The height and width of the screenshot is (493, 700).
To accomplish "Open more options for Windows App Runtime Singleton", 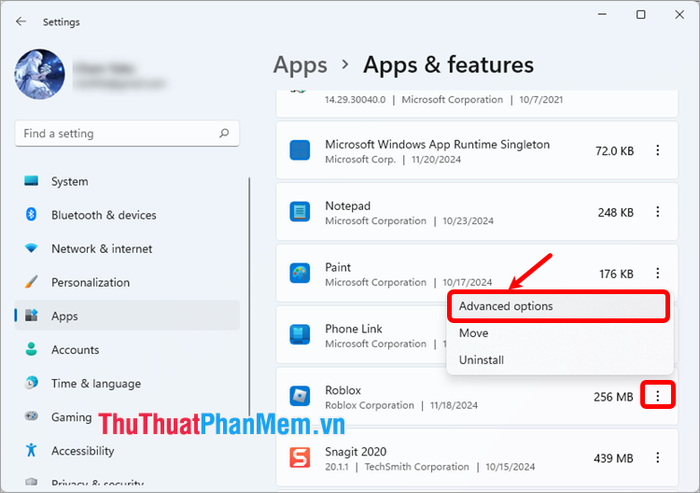I will (658, 150).
